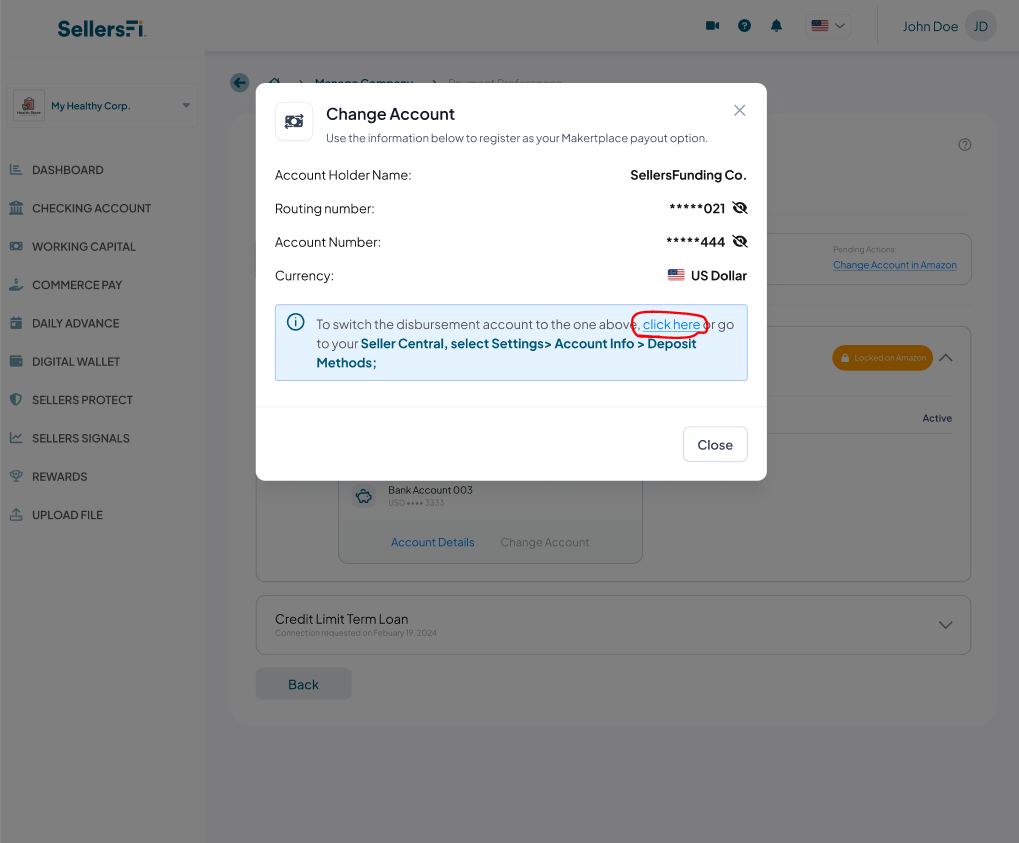This screenshot has width=1019, height=843.
Task: Click the JD user avatar
Action: (x=981, y=26)
